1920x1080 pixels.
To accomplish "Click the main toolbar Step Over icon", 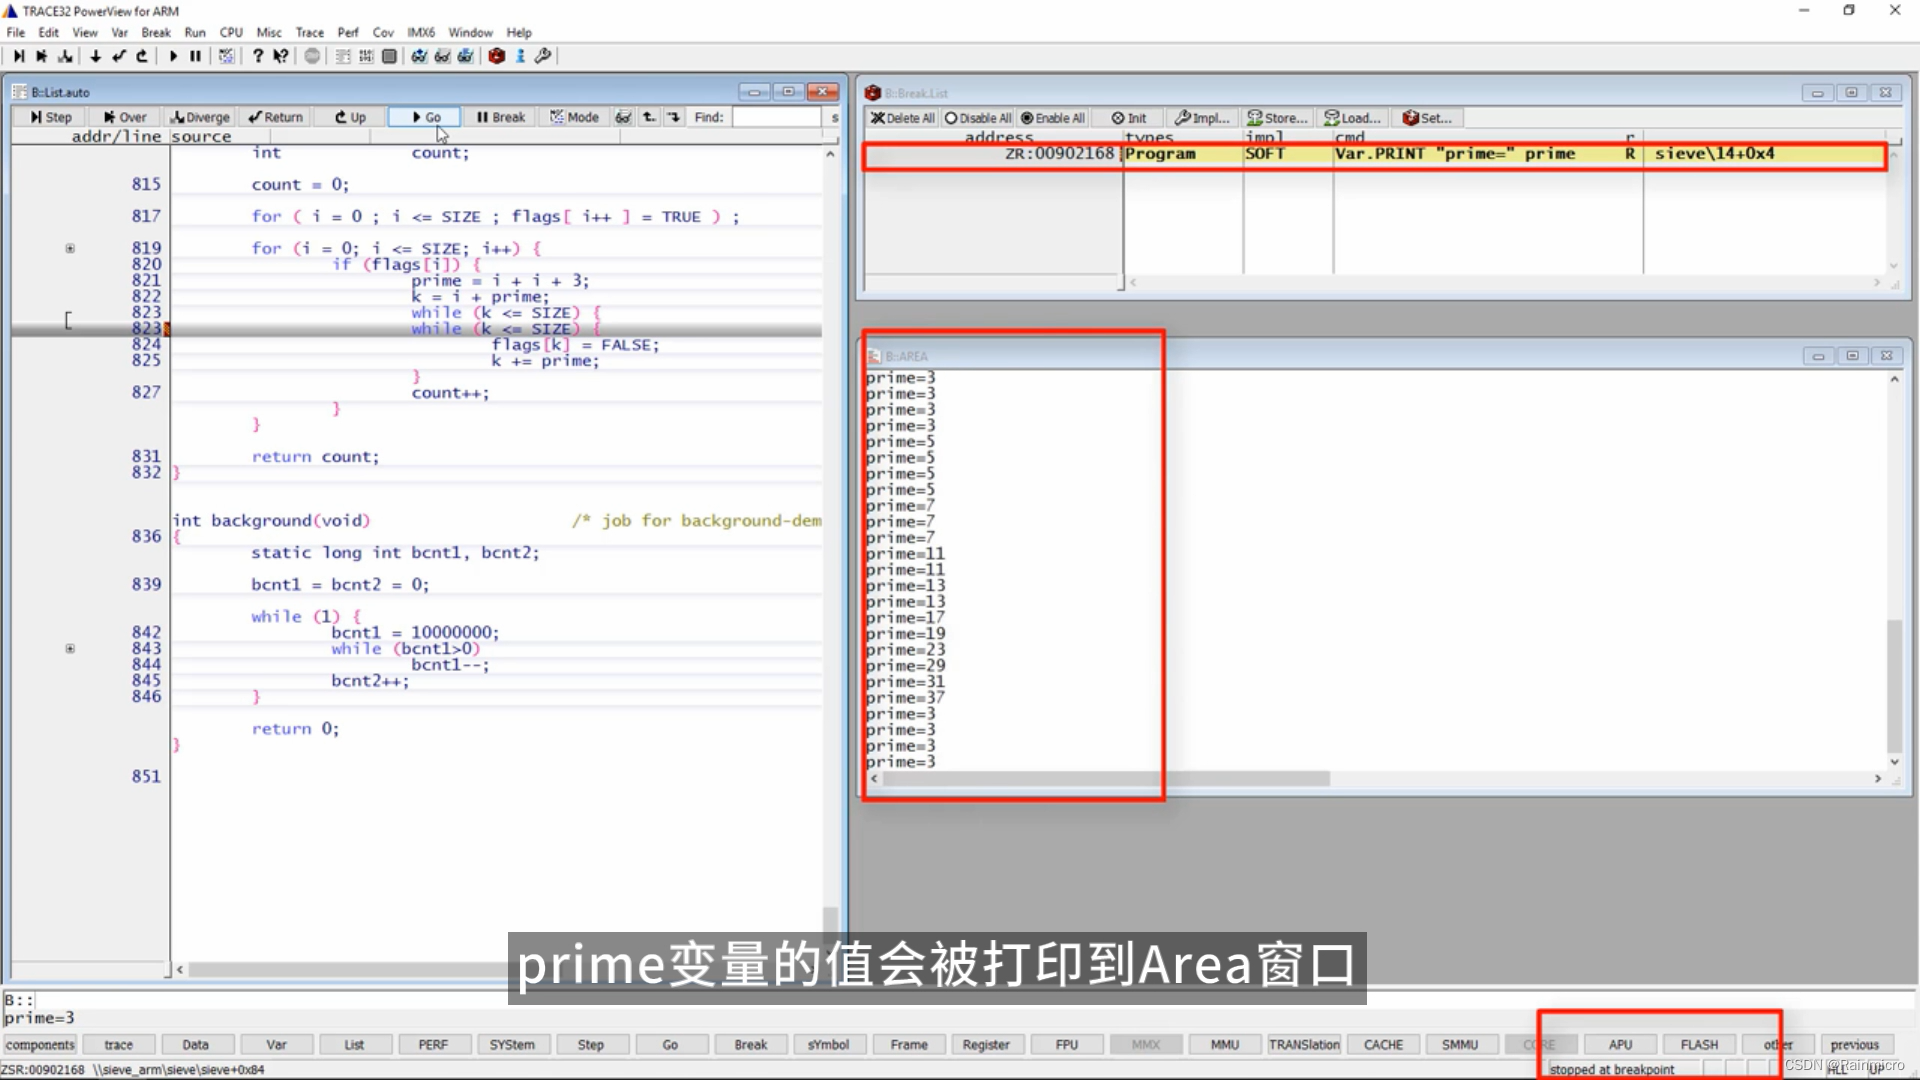I will 41,56.
